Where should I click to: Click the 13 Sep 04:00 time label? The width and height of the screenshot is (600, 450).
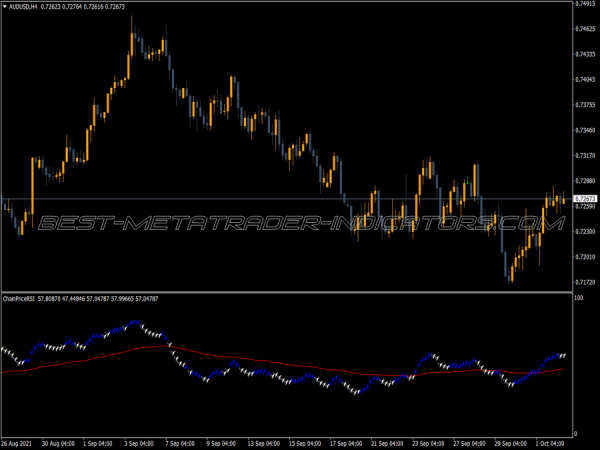264,444
